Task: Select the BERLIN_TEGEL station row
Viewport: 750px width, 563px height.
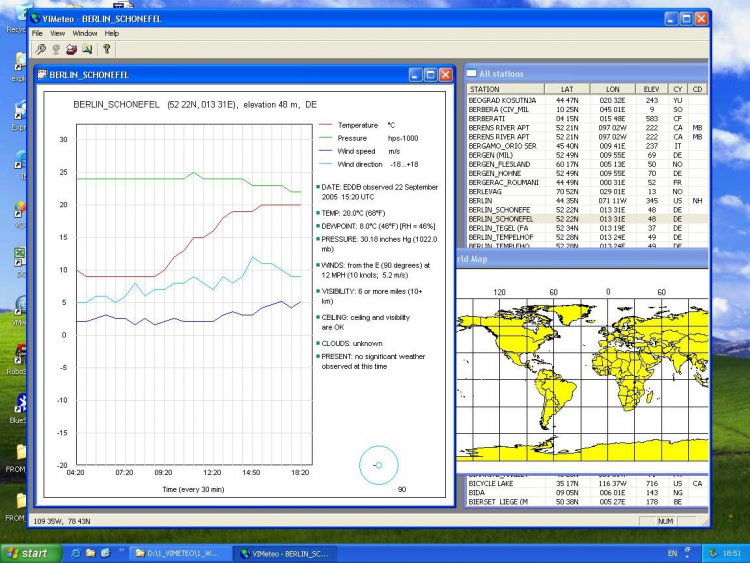Action: pos(499,227)
